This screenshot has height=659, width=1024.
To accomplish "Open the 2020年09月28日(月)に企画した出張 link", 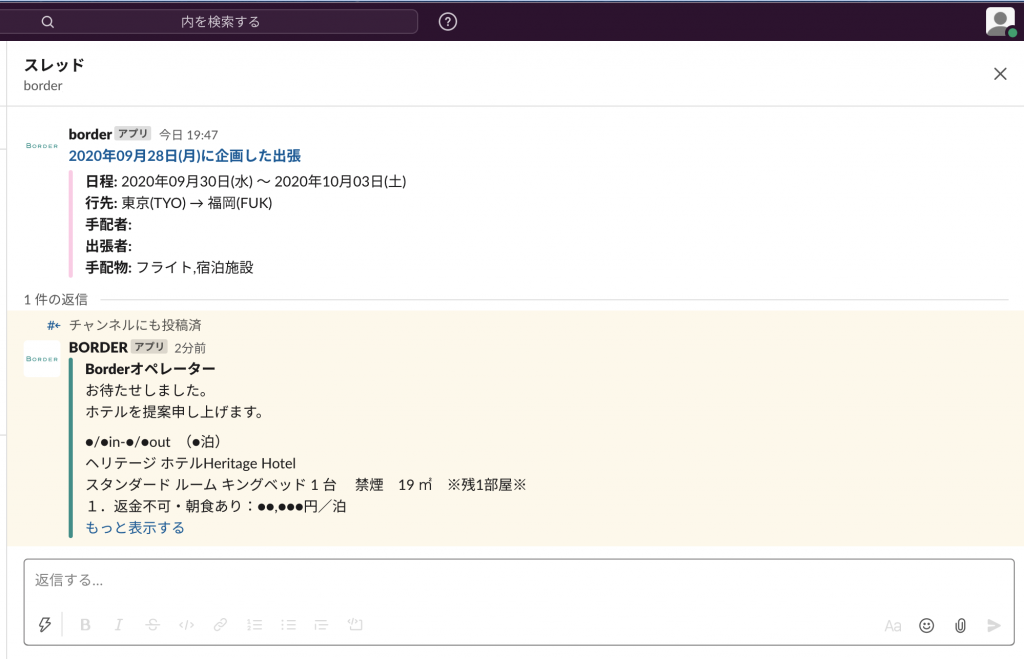I will [x=184, y=156].
